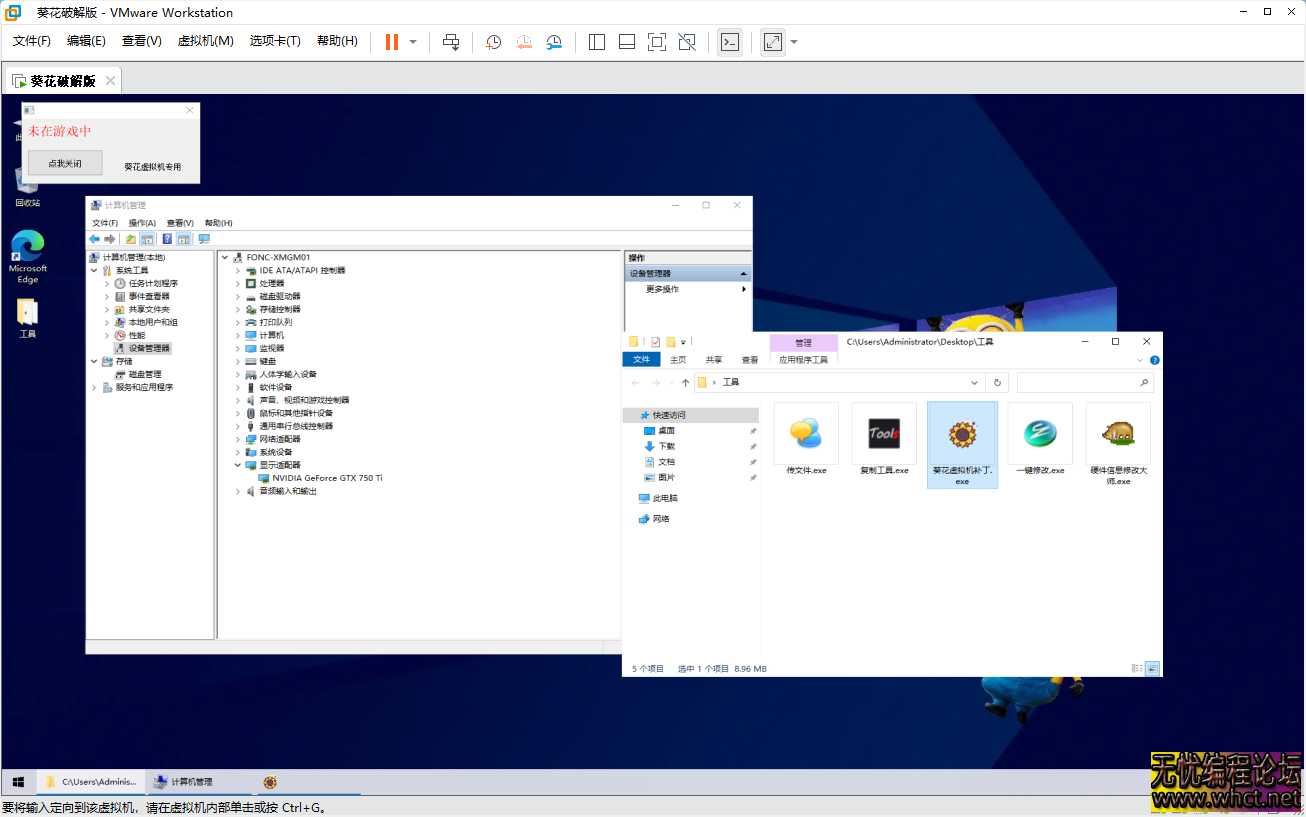Open the 虚拟机(M) menu
1306x817 pixels.
pyautogui.click(x=205, y=41)
